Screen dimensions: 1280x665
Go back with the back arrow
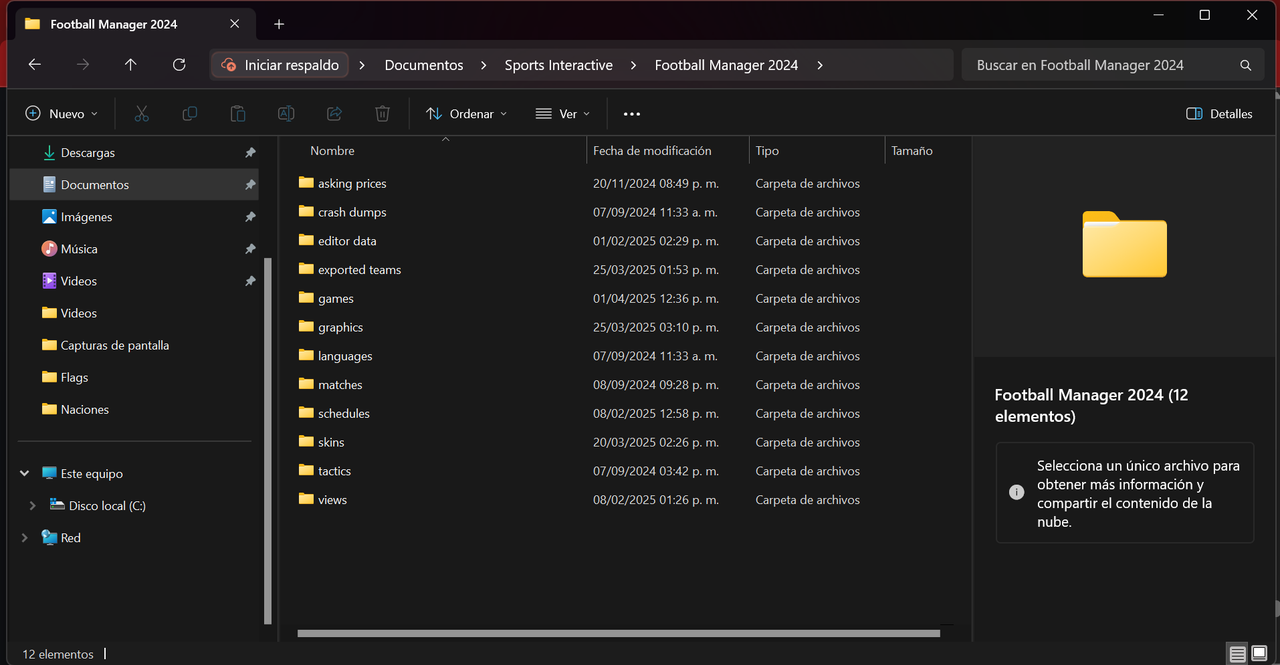[35, 65]
